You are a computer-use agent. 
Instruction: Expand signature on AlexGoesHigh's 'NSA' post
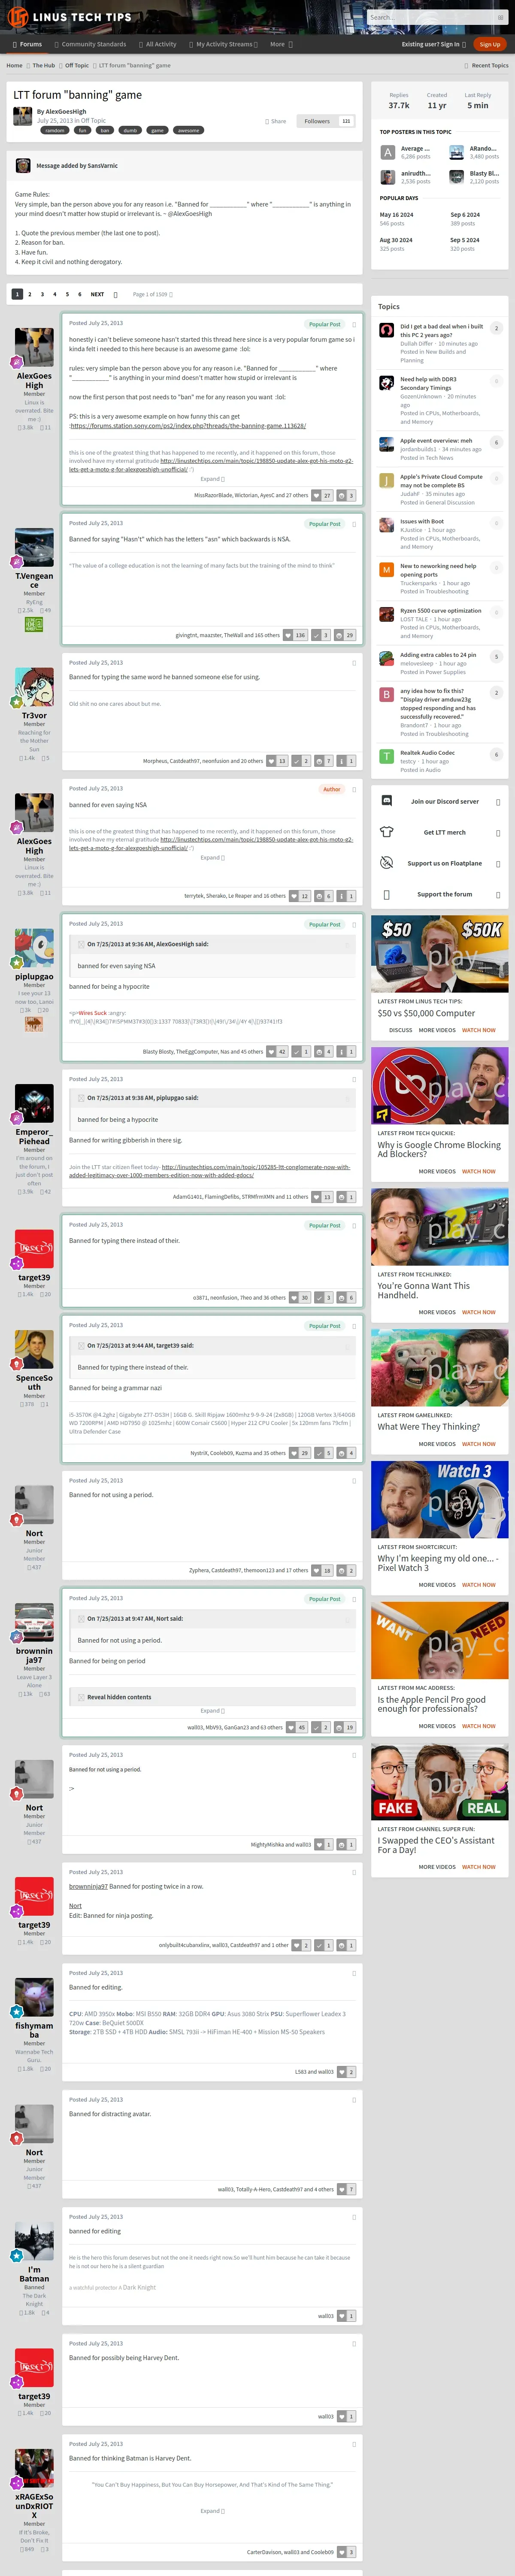212,857
